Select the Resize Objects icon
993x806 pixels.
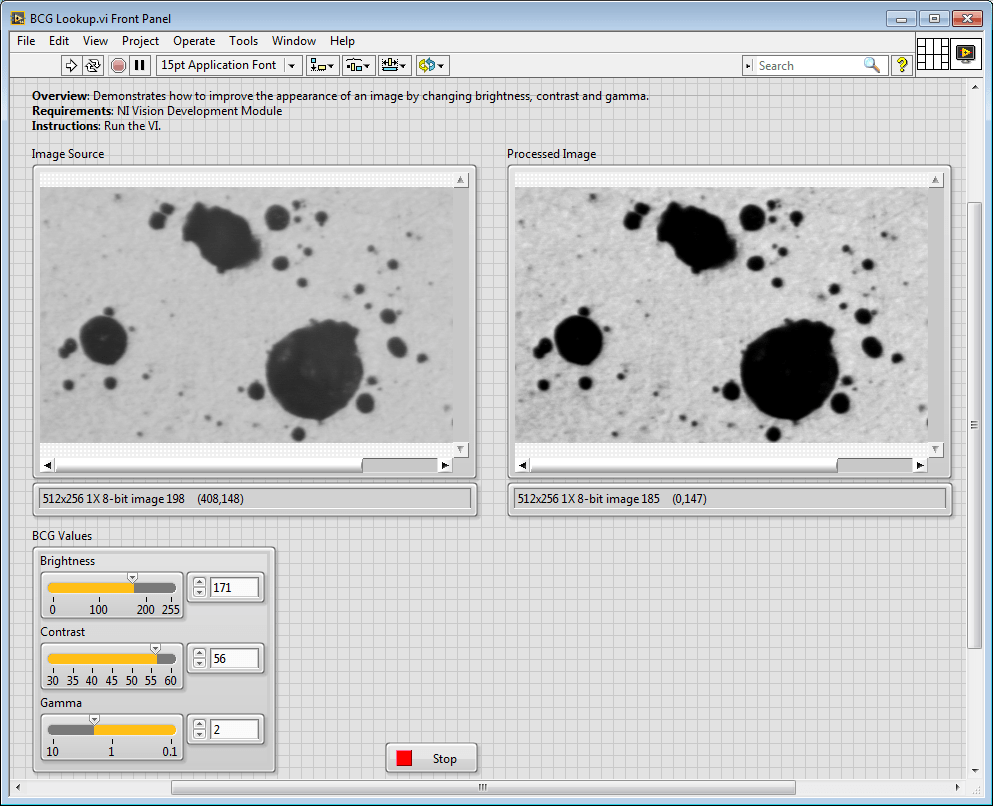point(391,65)
